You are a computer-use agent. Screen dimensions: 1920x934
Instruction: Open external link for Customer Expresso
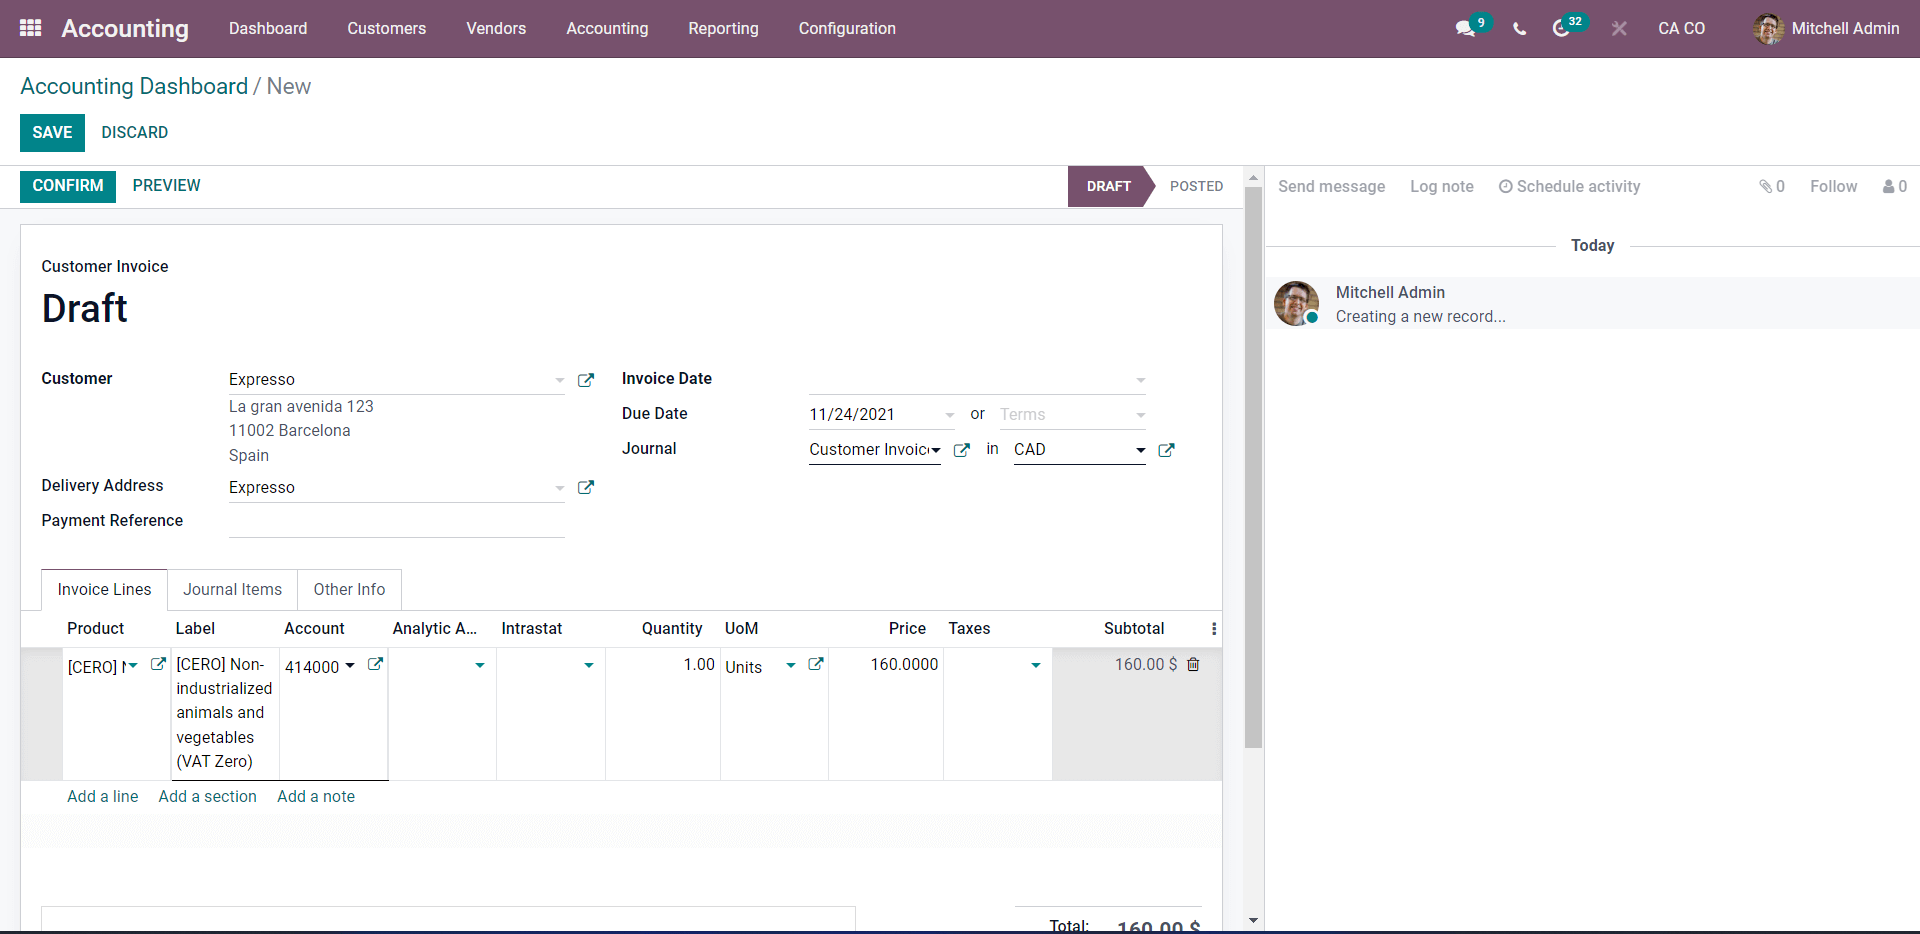[x=586, y=380]
